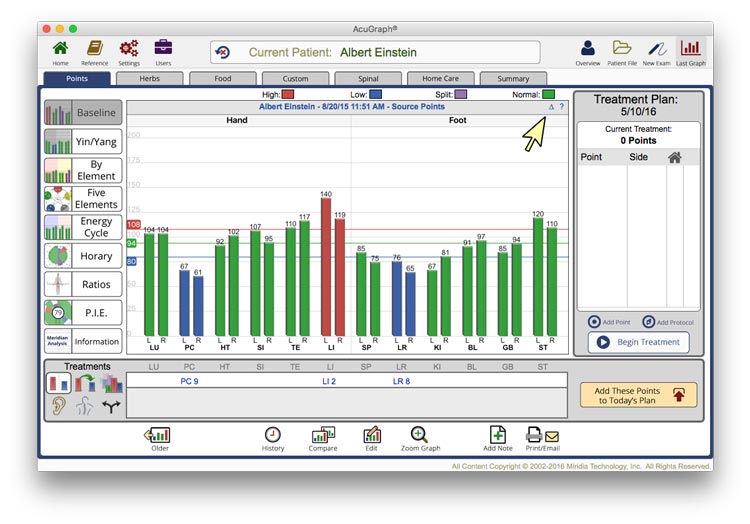This screenshot has width=750, height=524.
Task: Click the delta triangle icon in graph header
Action: click(x=551, y=107)
